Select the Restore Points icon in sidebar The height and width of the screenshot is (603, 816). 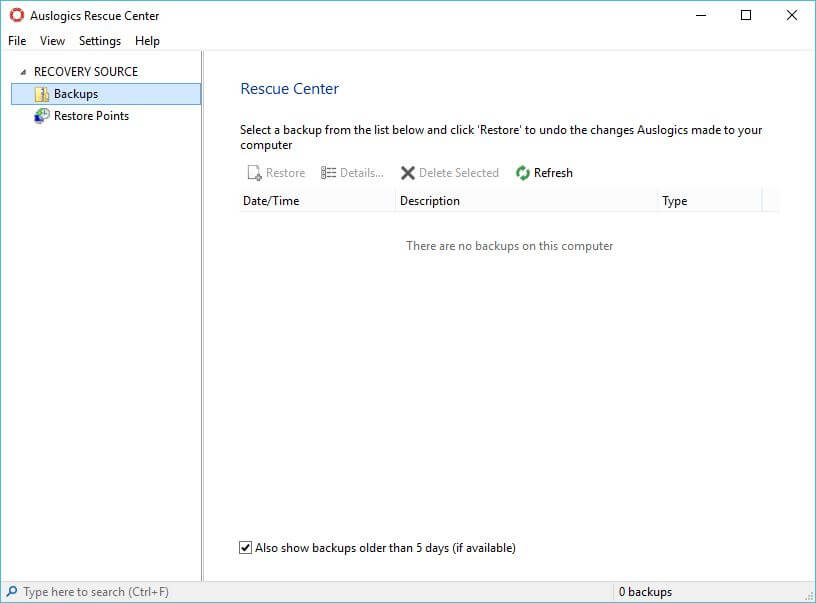41,116
